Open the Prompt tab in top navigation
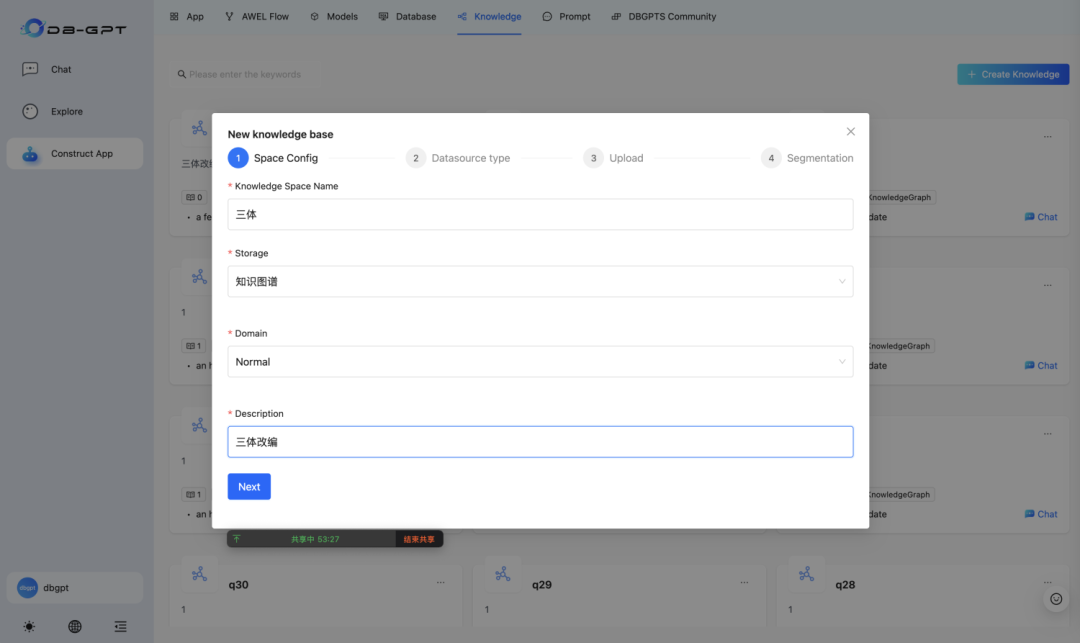Image resolution: width=1080 pixels, height=643 pixels. pyautogui.click(x=567, y=16)
